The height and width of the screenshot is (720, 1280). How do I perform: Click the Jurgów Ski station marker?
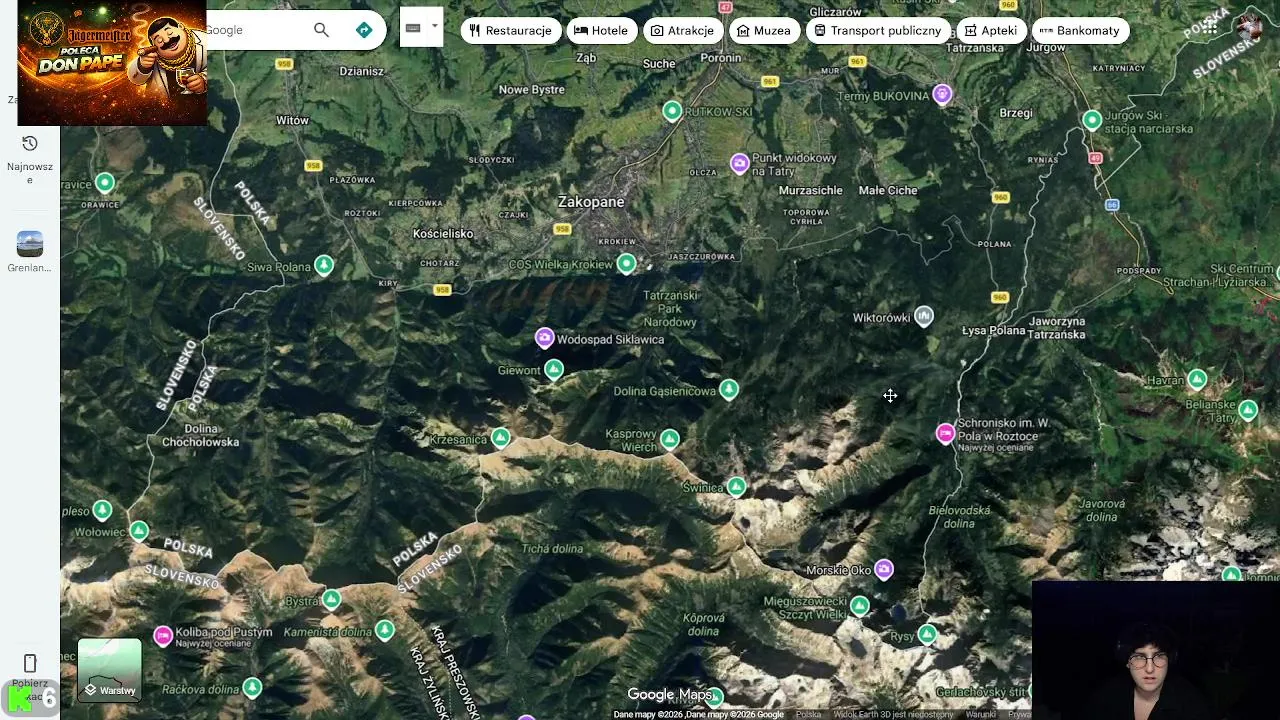(1092, 120)
